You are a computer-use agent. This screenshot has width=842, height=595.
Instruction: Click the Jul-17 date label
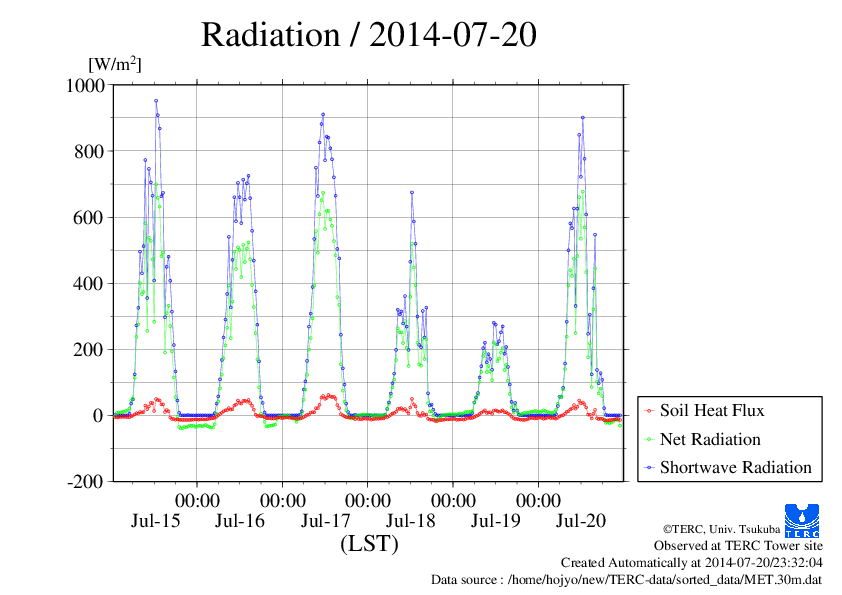pos(325,520)
